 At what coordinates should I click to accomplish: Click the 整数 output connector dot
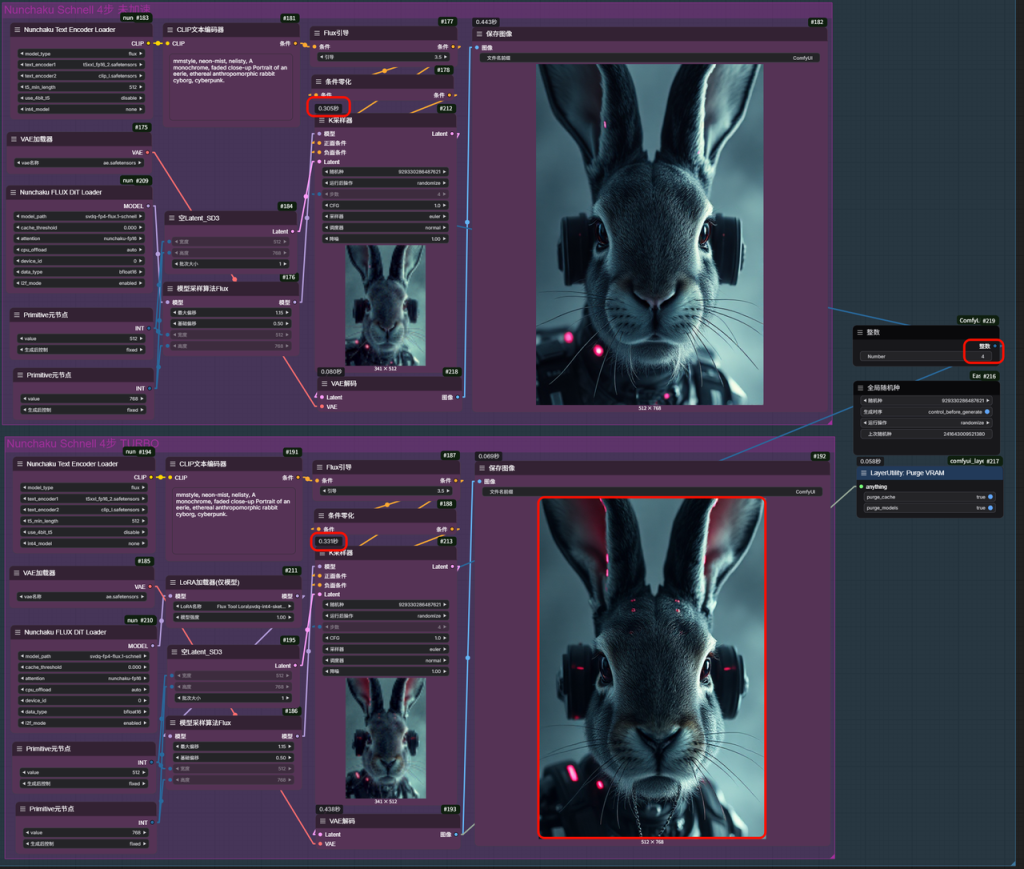point(996,346)
